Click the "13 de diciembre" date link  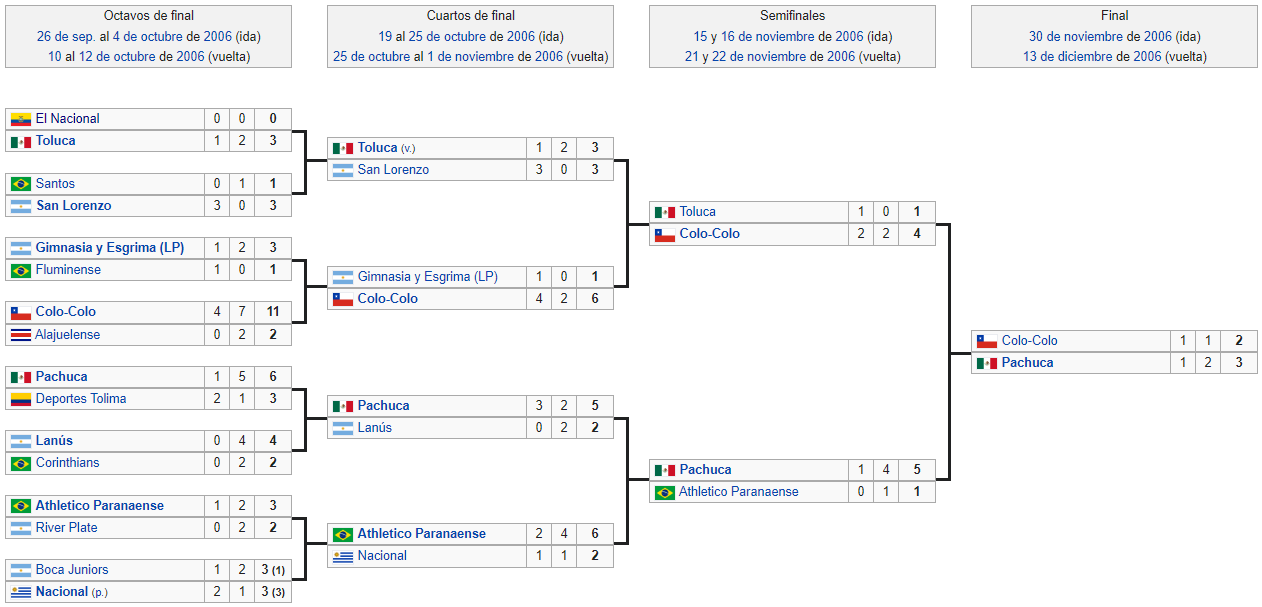pyautogui.click(x=1071, y=57)
